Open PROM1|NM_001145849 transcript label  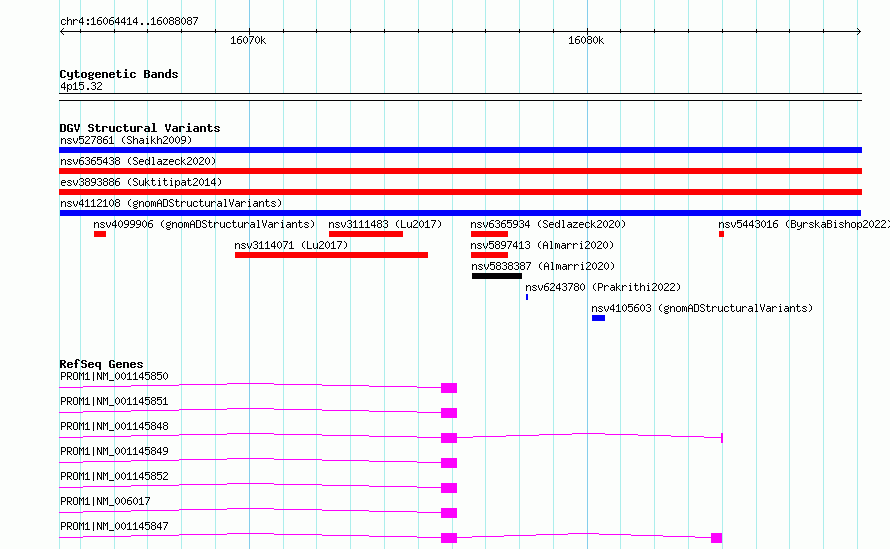pyautogui.click(x=114, y=451)
